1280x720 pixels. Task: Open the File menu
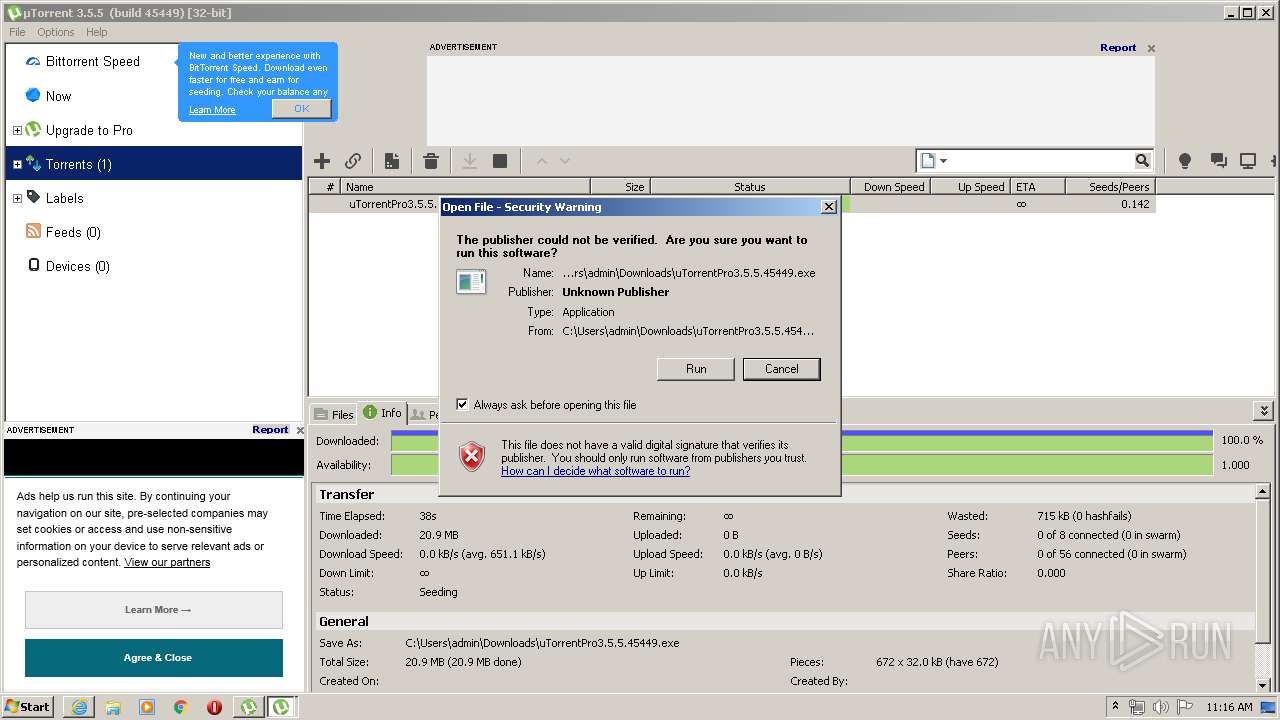click(x=17, y=32)
